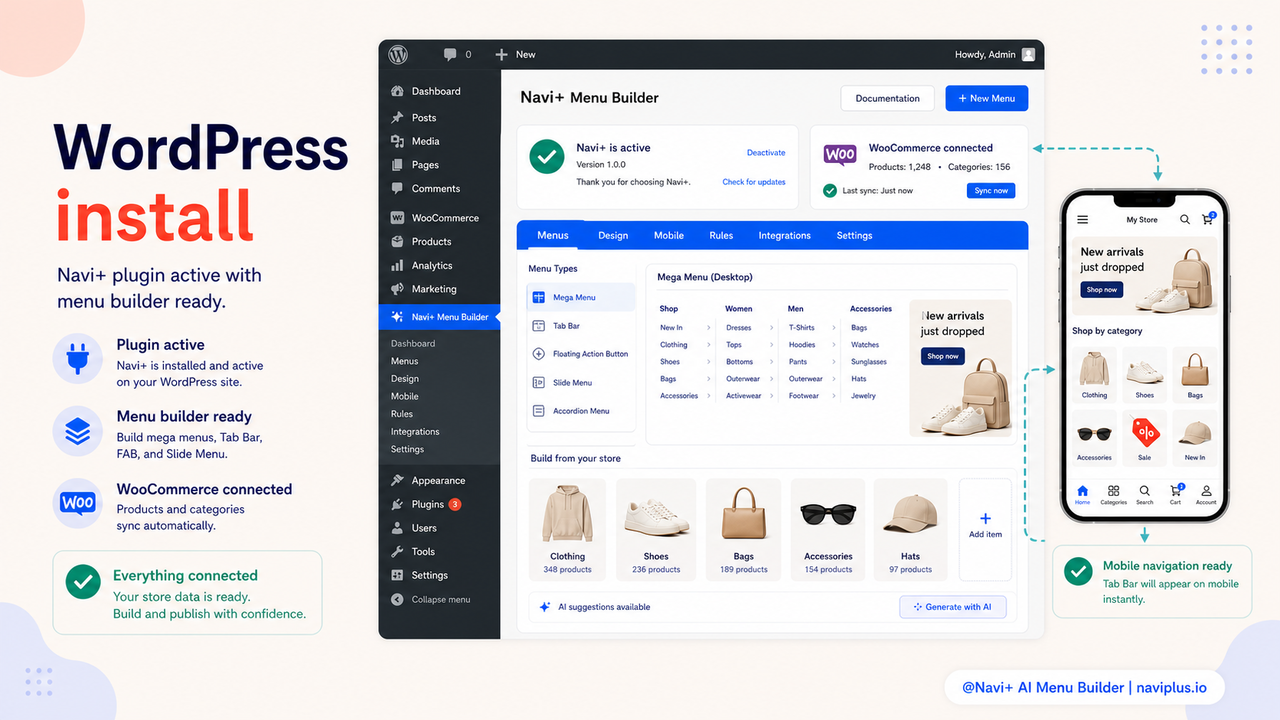Click the Tools wrench icon
The width and height of the screenshot is (1280, 720).
pos(397,551)
